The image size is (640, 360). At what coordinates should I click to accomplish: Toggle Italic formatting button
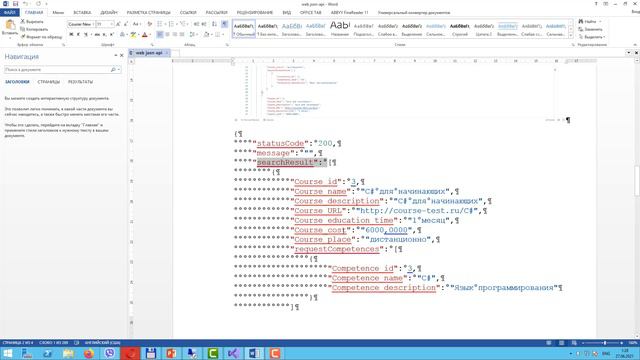coord(78,35)
